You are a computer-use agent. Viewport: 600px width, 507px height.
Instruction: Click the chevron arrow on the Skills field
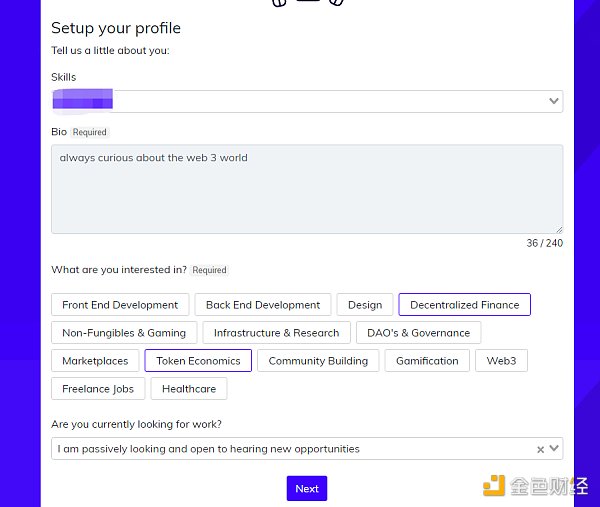[x=554, y=101]
